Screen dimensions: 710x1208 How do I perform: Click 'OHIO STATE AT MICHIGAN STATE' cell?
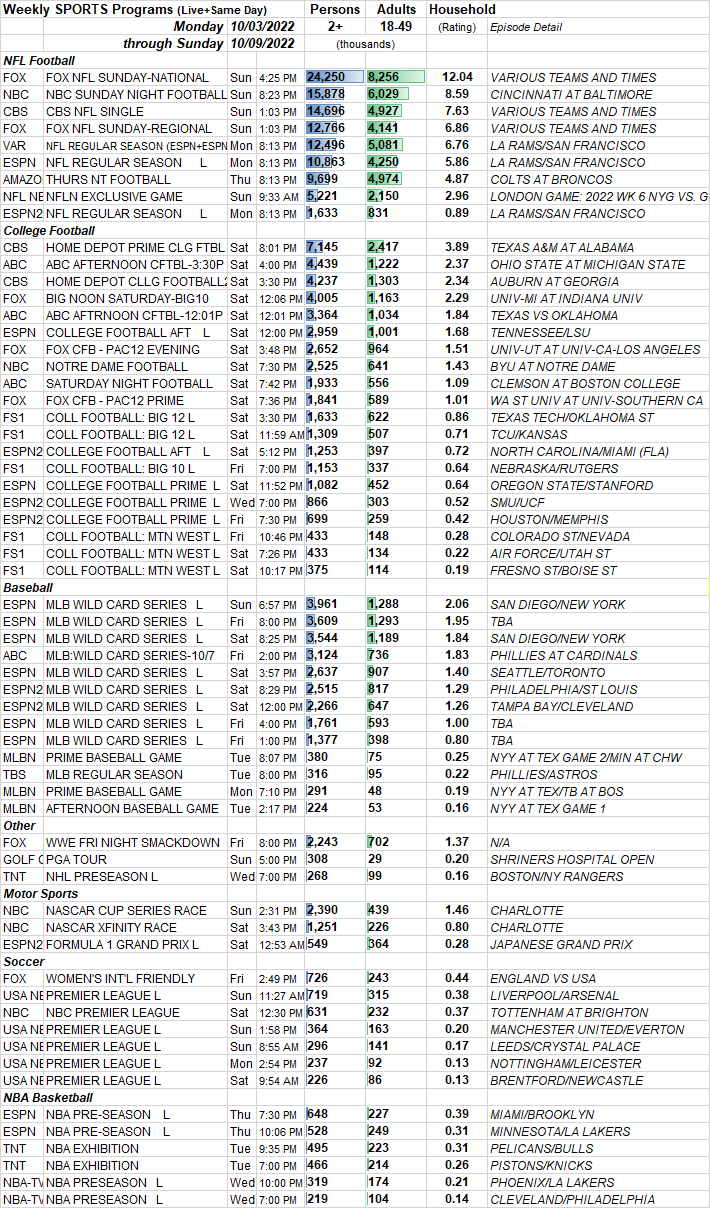pyautogui.click(x=587, y=264)
